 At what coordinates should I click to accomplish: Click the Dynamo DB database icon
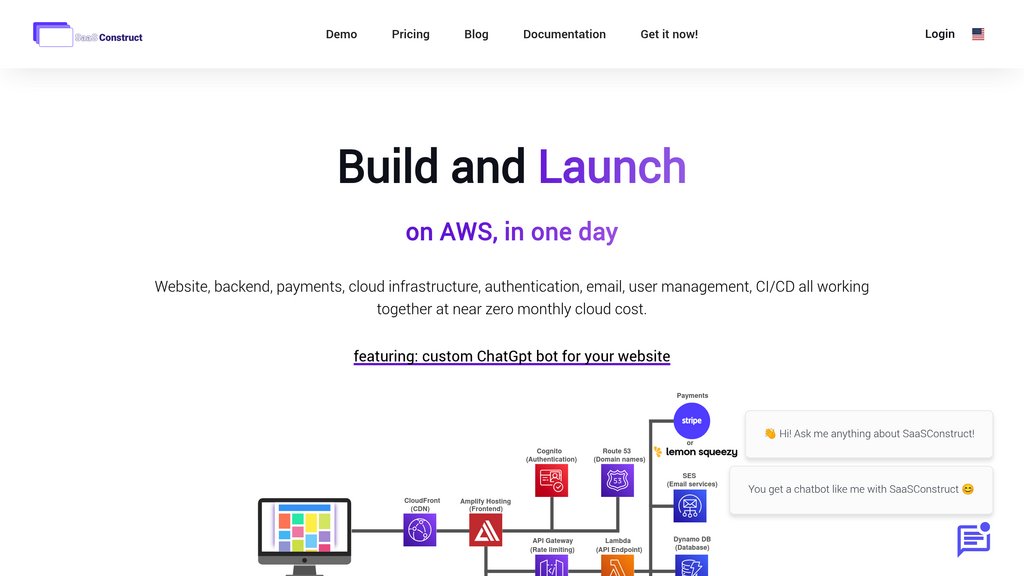[691, 566]
